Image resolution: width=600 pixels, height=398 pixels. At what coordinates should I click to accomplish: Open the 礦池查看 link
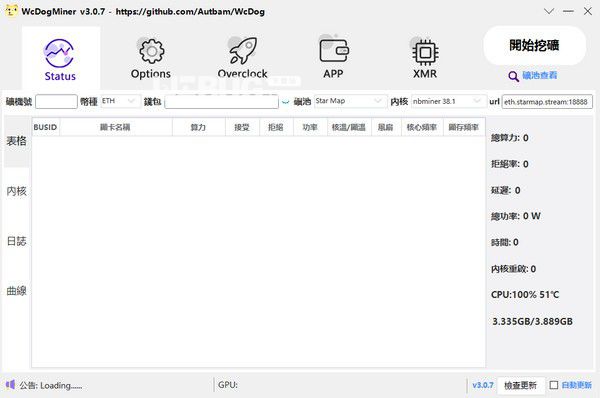click(x=540, y=76)
